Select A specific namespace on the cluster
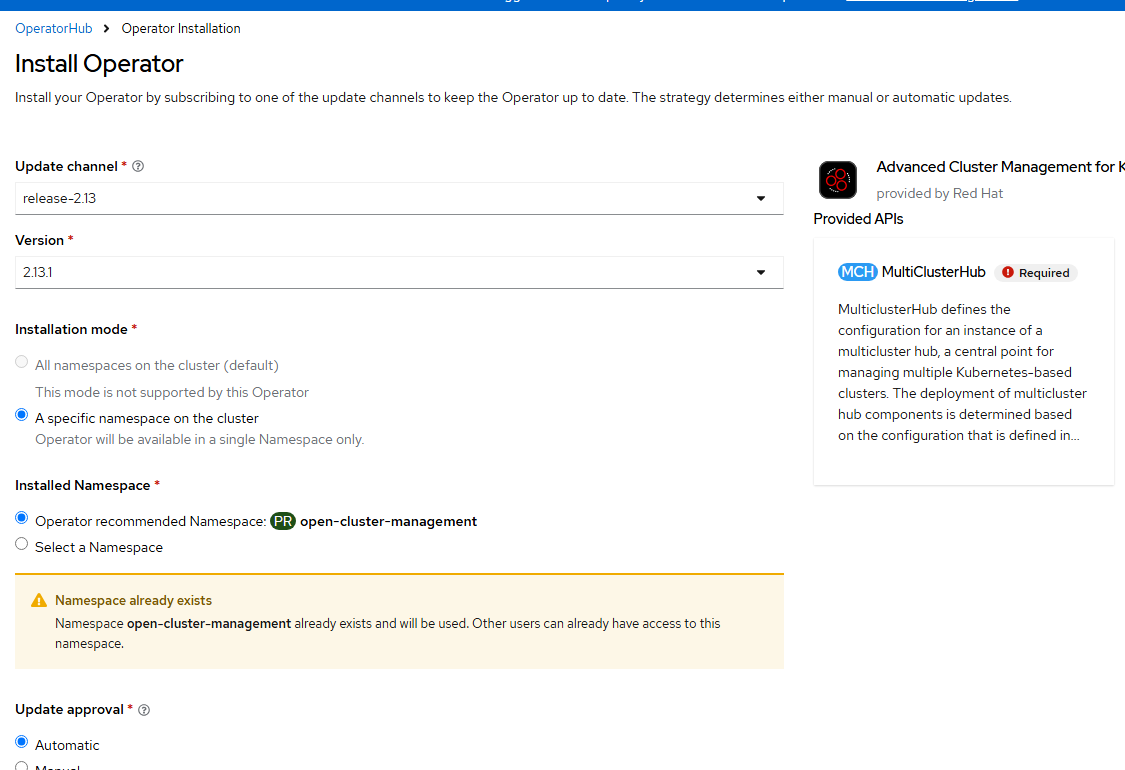This screenshot has width=1125, height=770. coord(22,415)
